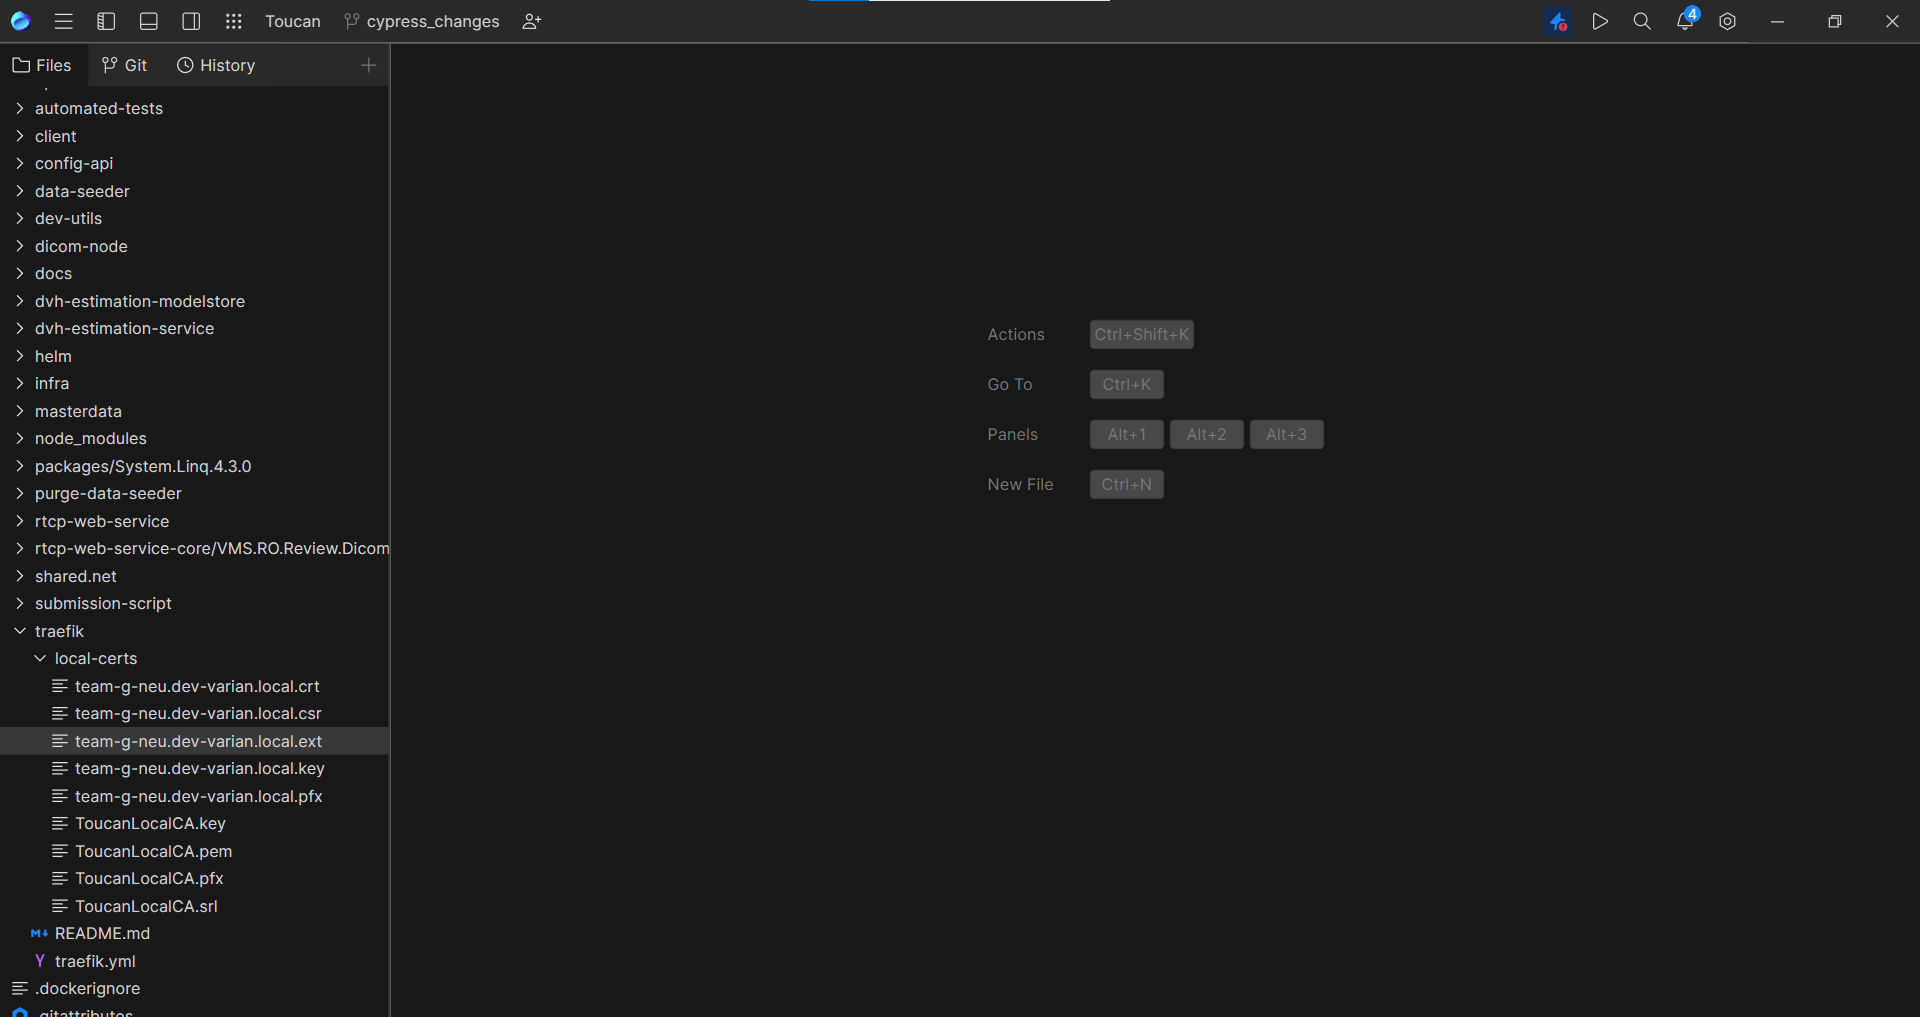This screenshot has width=1920, height=1017.
Task: Open the Toucan workspace switcher
Action: pyautogui.click(x=291, y=21)
